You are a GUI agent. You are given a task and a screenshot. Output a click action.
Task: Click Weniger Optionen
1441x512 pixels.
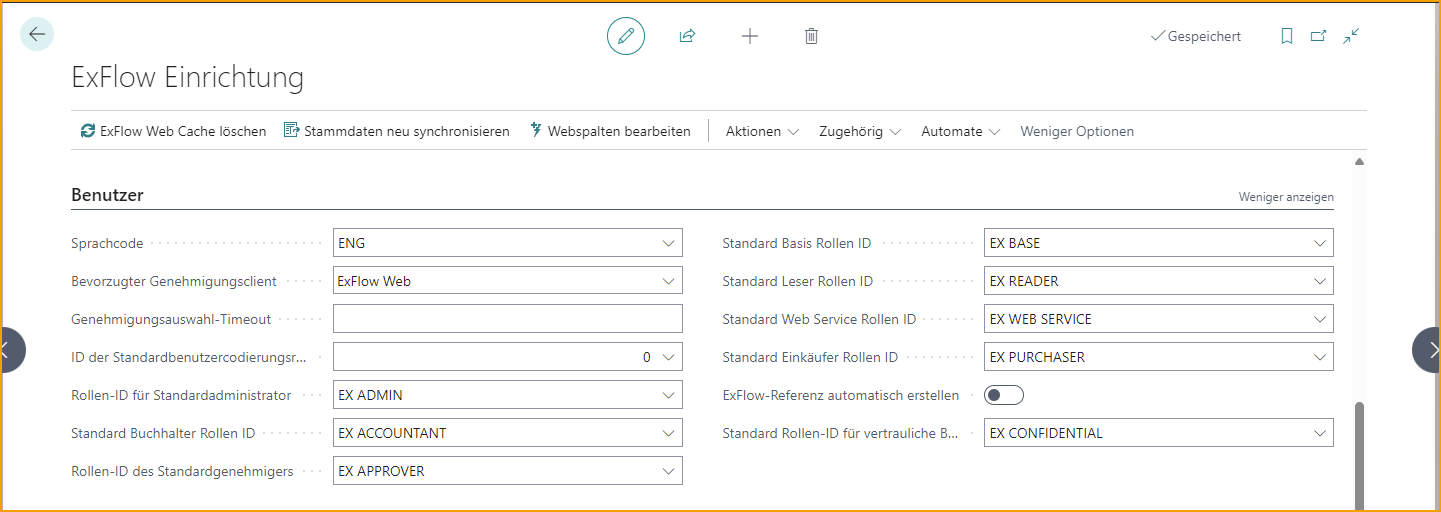pos(1077,131)
